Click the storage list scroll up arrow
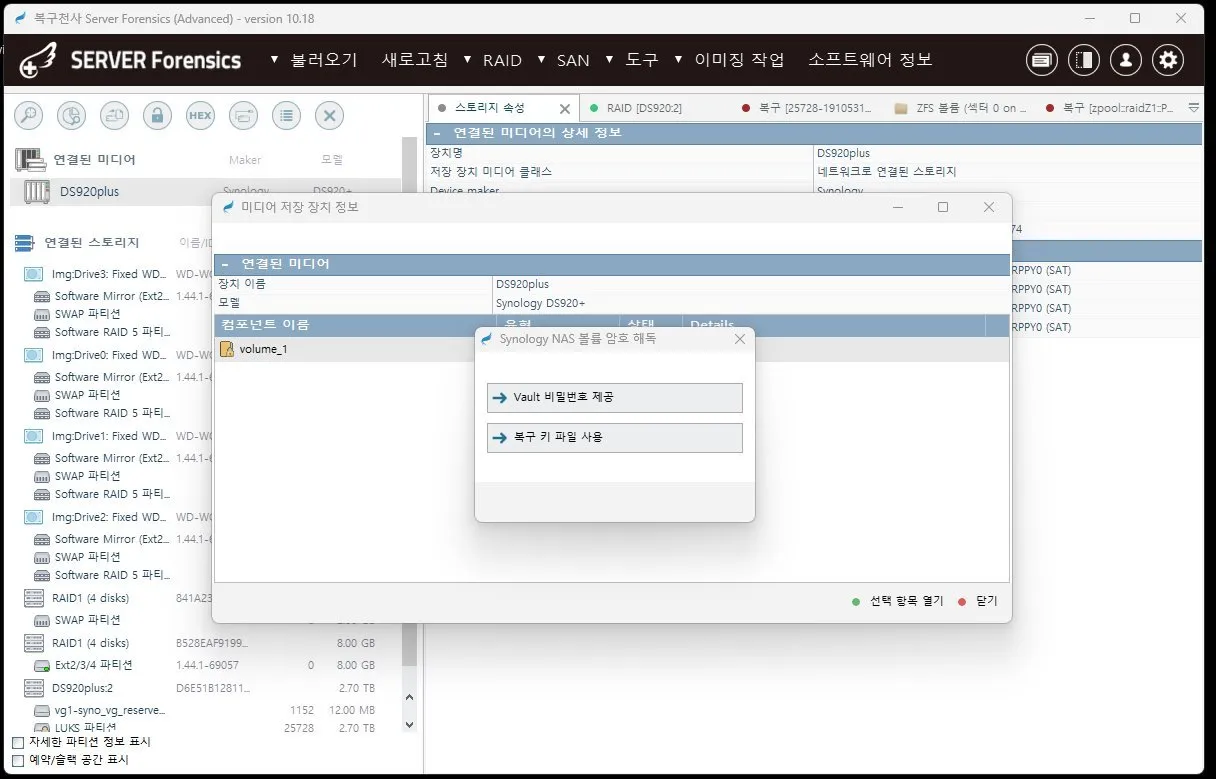Image resolution: width=1216 pixels, height=779 pixels. 409,698
